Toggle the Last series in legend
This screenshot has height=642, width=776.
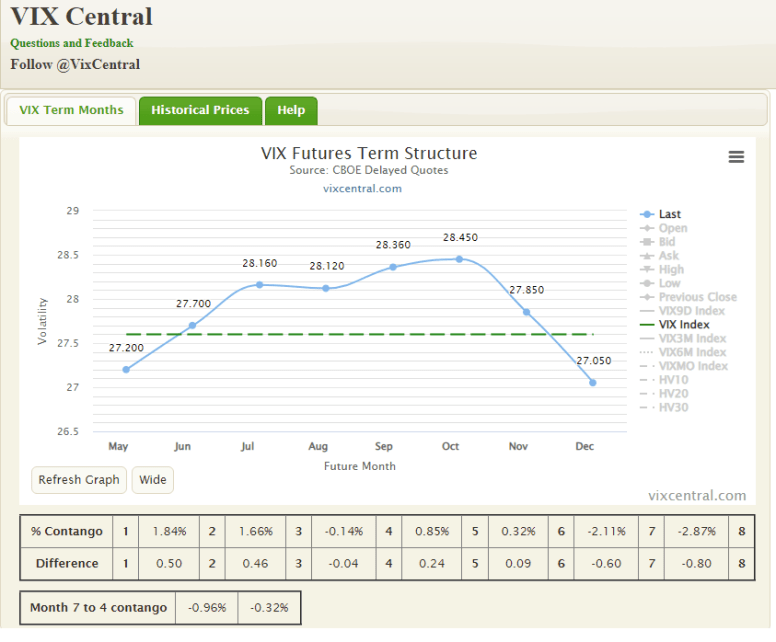669,214
